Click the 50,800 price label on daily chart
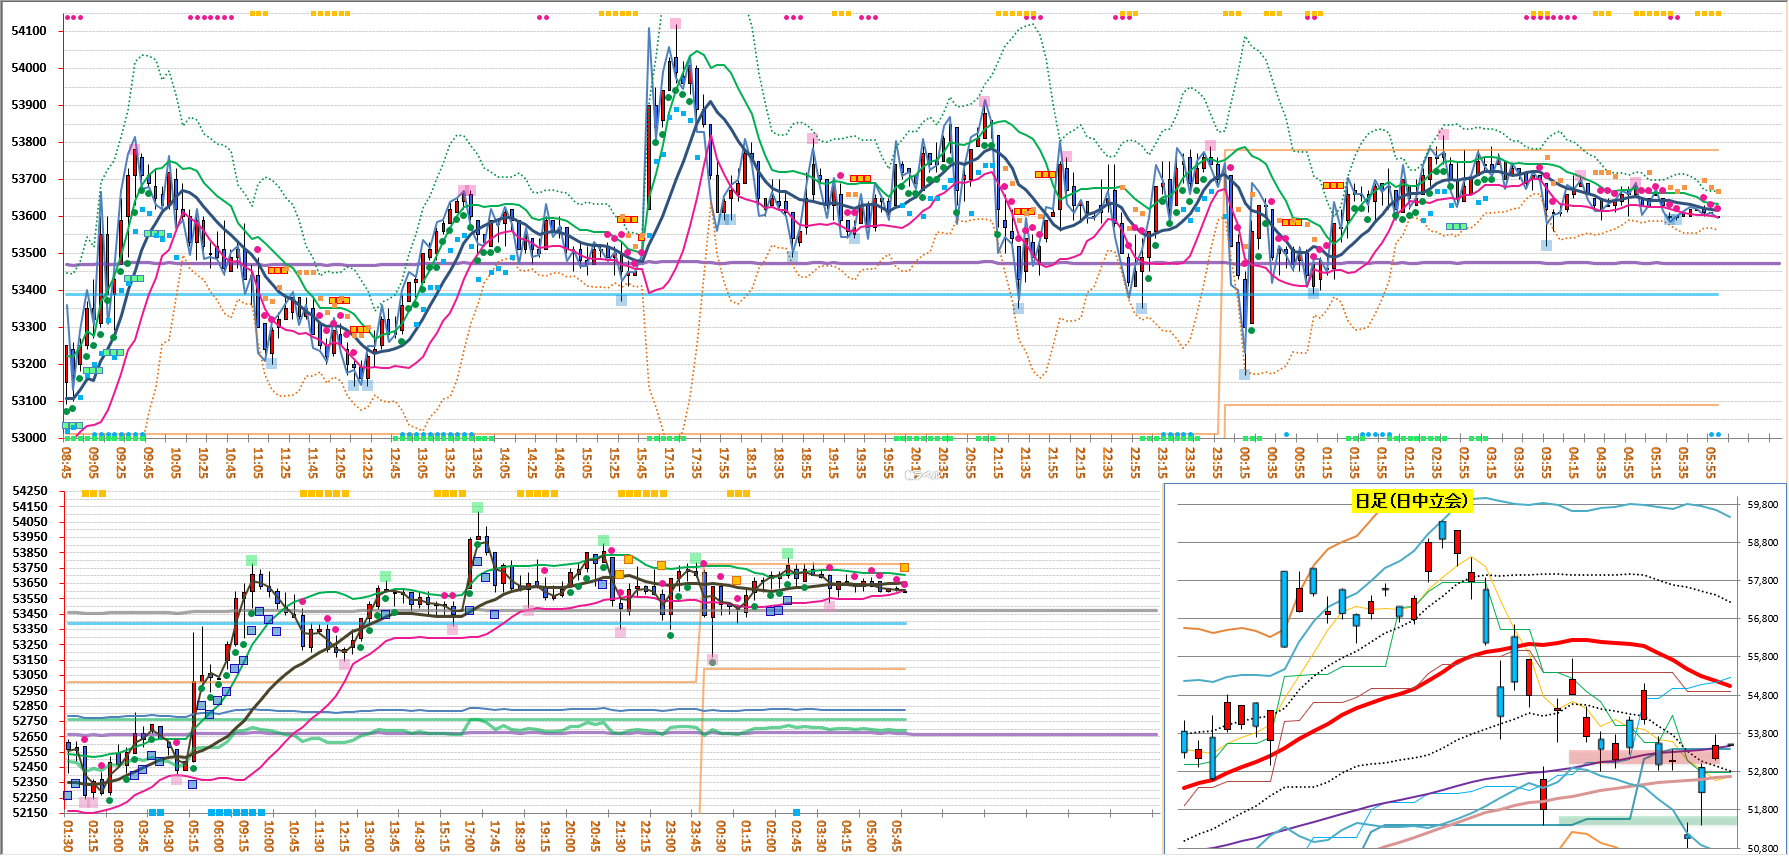 1762,849
